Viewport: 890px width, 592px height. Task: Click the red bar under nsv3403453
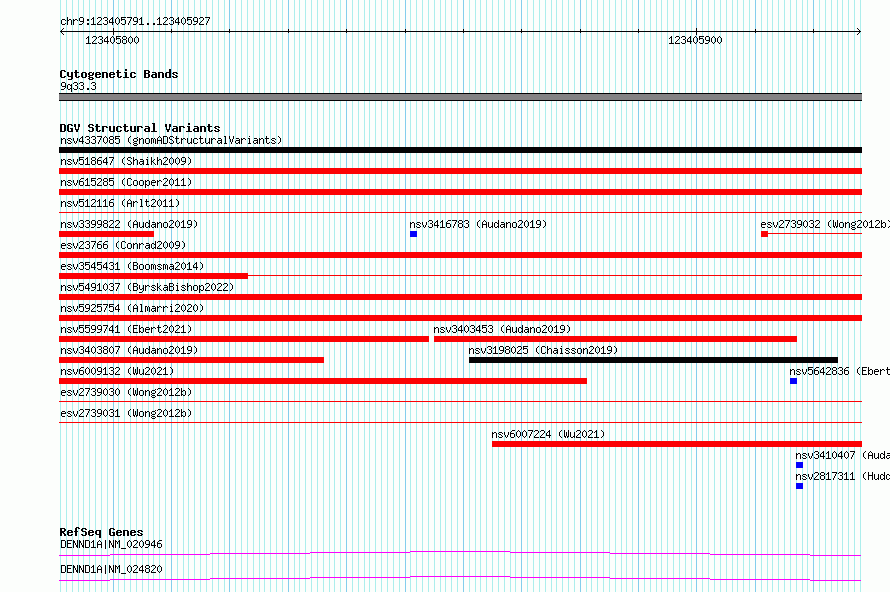(615, 339)
